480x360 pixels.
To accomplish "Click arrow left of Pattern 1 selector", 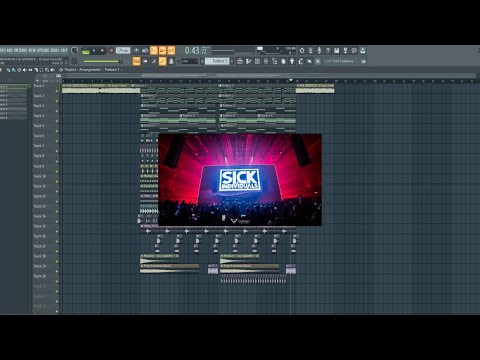I will click(202, 61).
